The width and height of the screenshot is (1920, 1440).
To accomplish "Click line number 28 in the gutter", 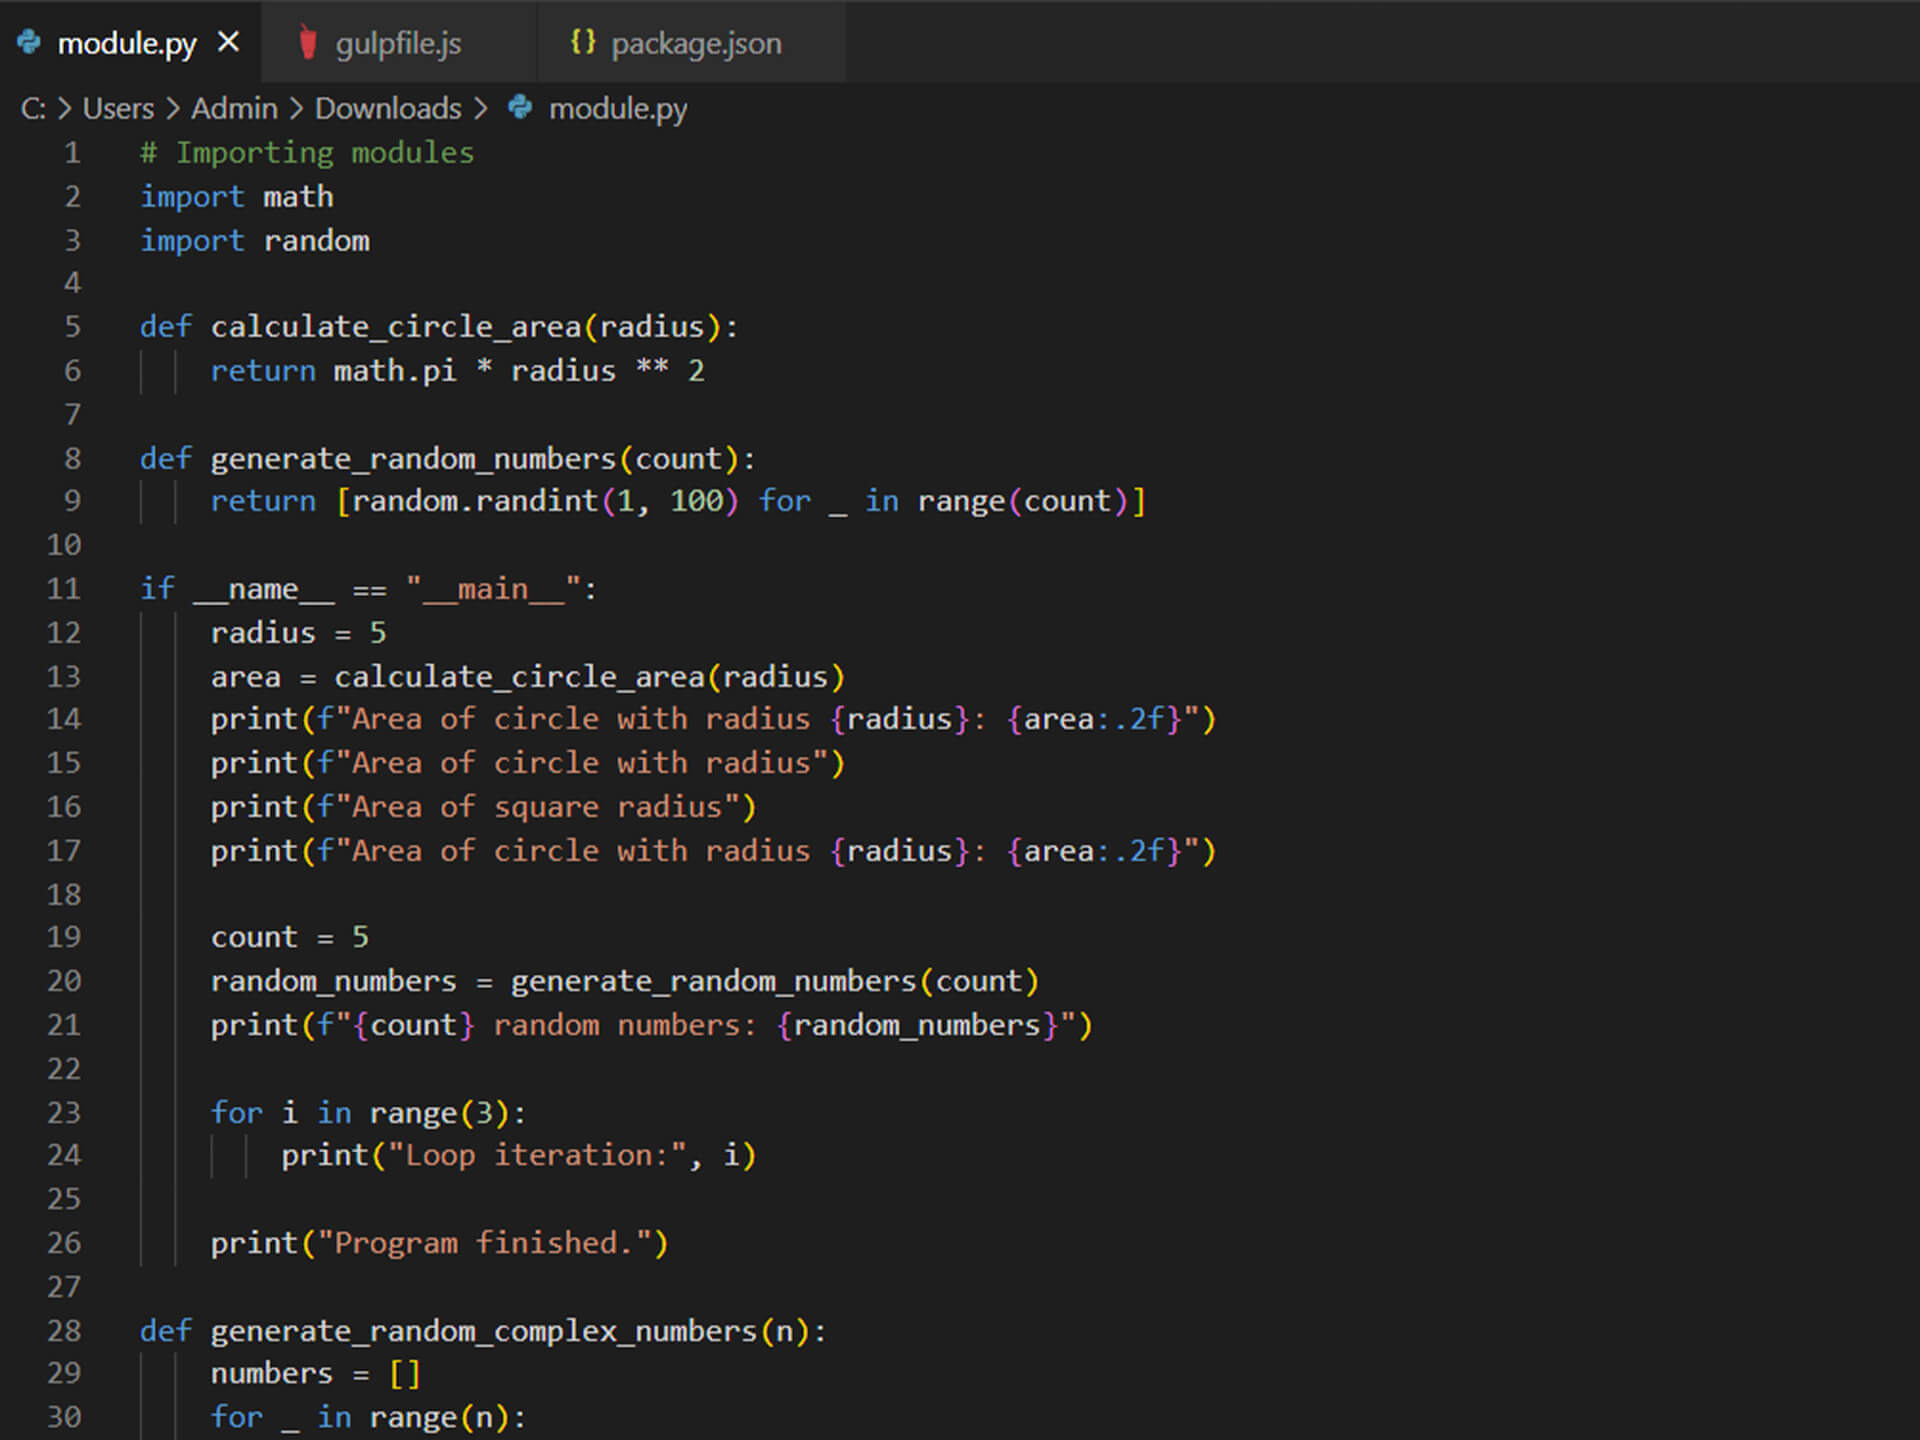I will tap(64, 1331).
